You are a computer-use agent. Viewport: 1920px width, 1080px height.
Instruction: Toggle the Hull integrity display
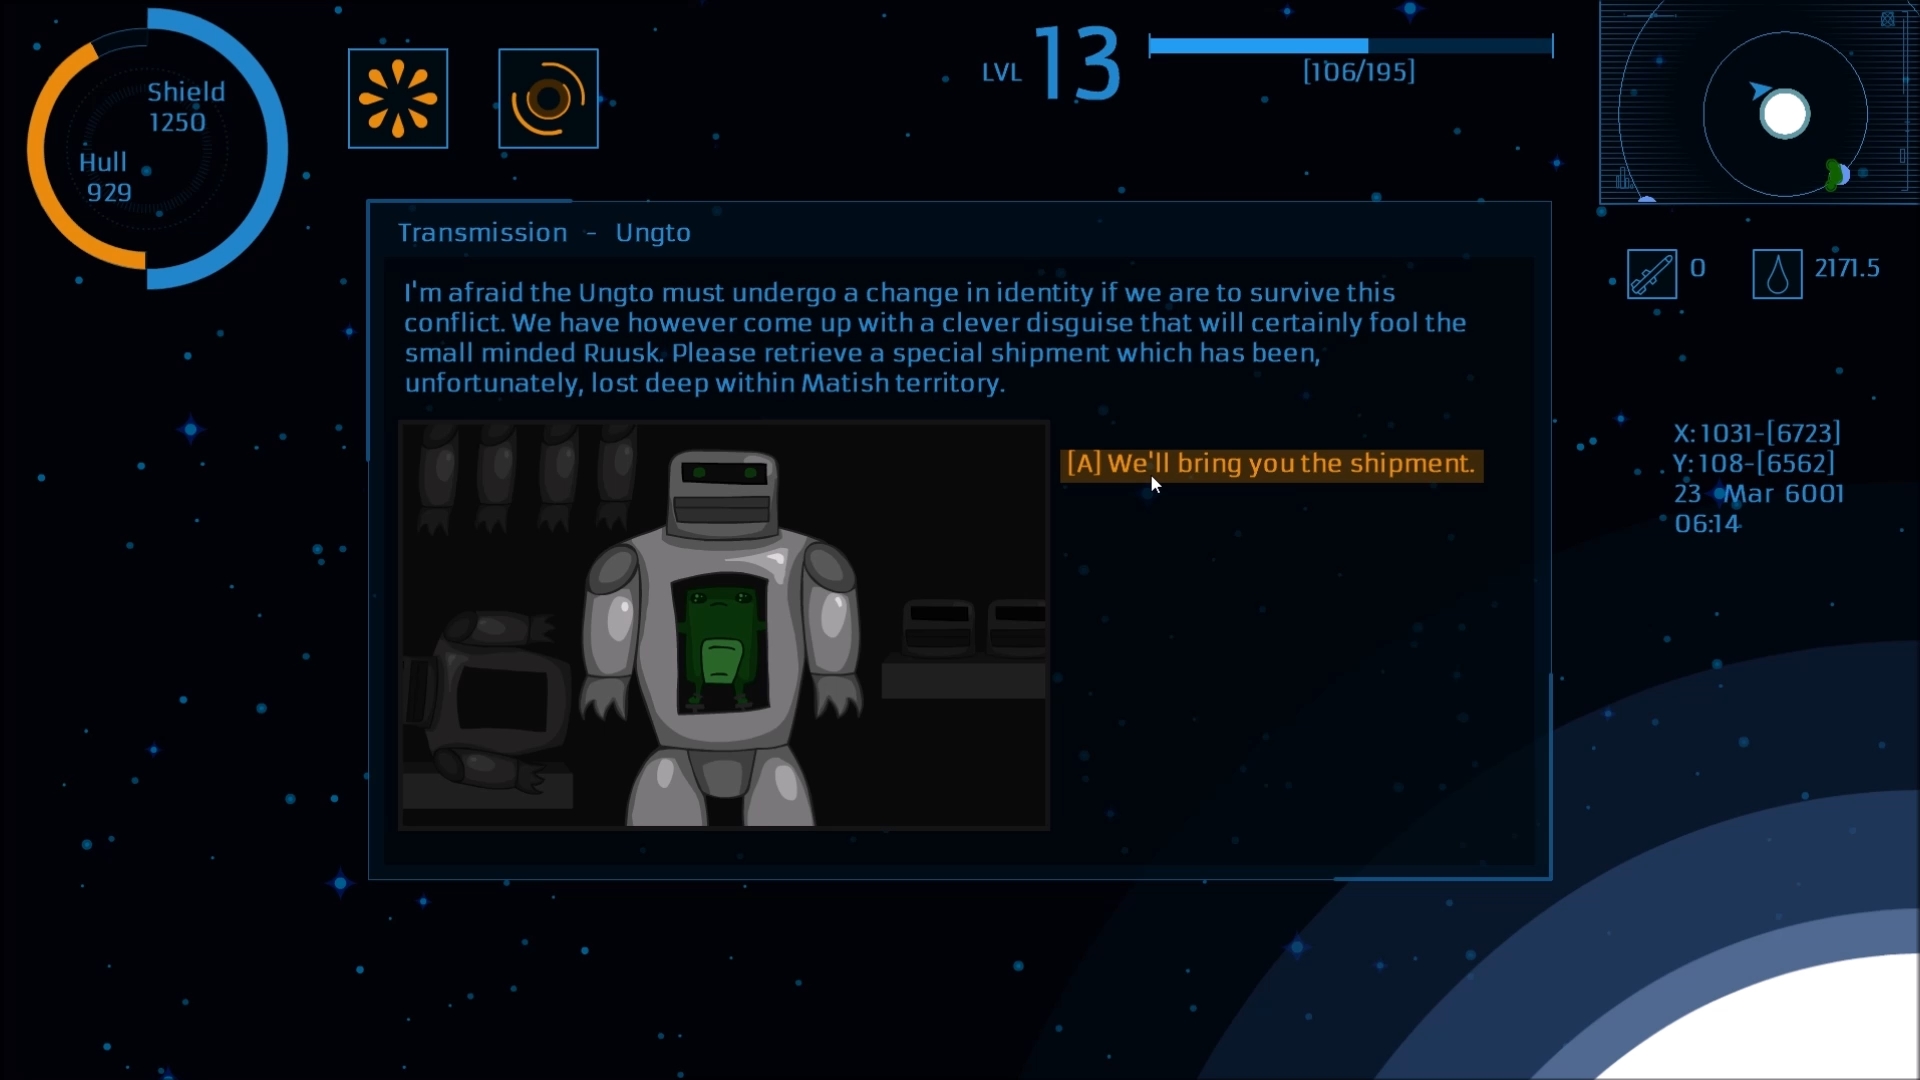click(x=103, y=175)
